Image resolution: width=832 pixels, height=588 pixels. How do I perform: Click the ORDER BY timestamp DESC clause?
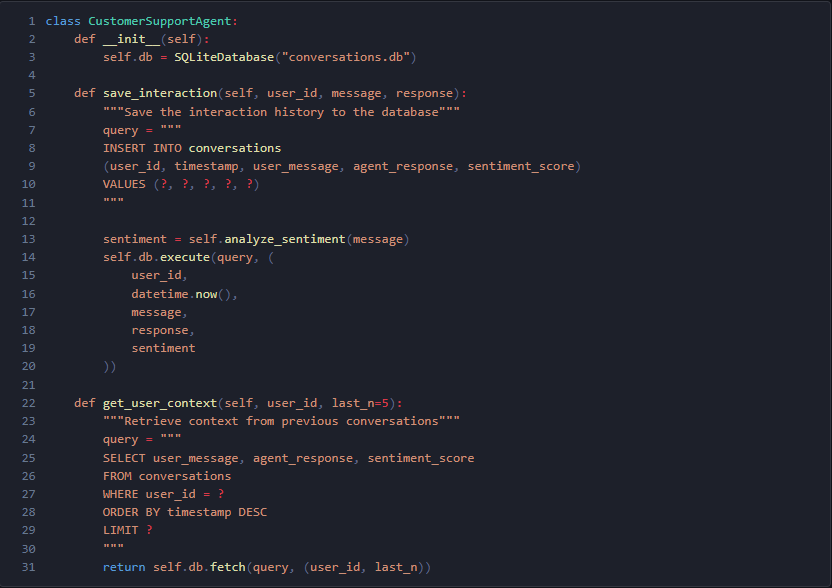[185, 512]
